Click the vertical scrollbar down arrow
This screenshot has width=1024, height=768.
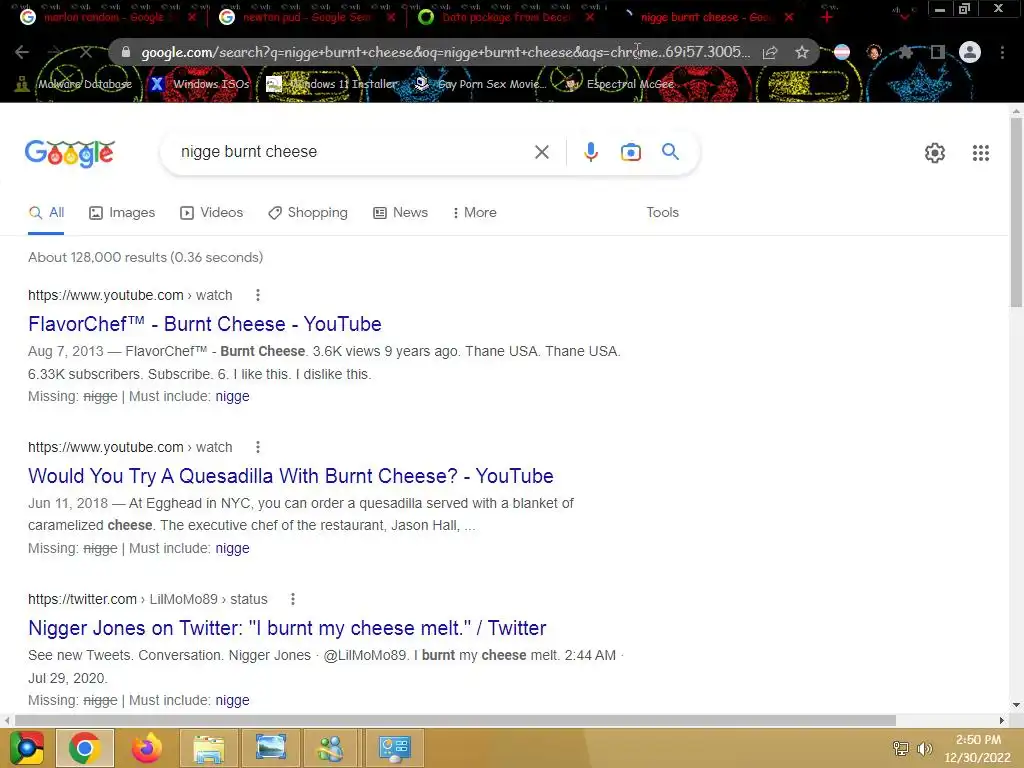coord(1016,705)
